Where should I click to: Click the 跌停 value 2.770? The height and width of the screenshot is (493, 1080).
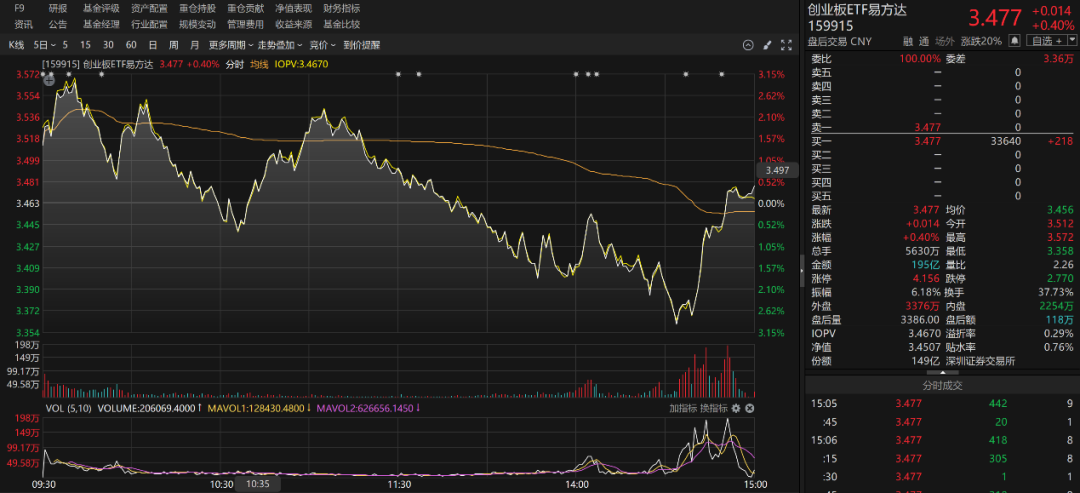coord(1060,279)
